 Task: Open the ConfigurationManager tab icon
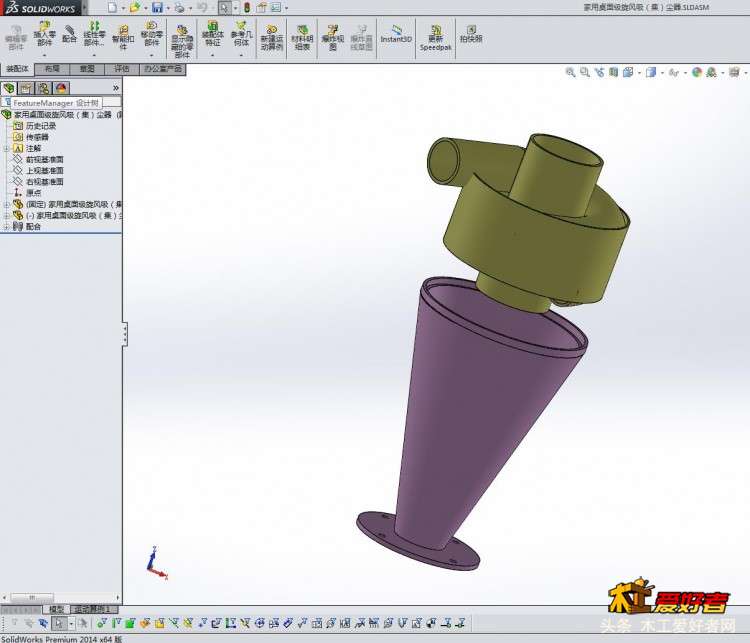(x=43, y=88)
